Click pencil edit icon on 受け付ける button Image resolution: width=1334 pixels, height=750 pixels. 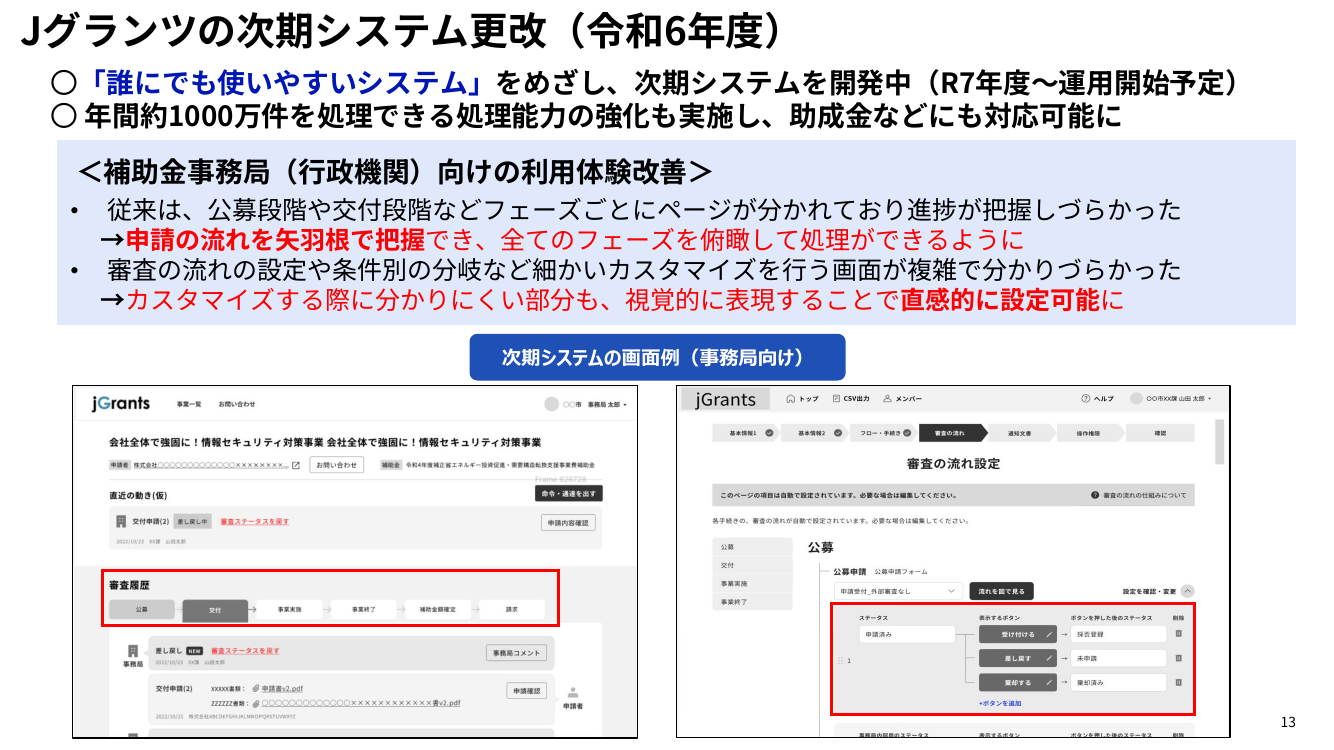coord(1049,634)
